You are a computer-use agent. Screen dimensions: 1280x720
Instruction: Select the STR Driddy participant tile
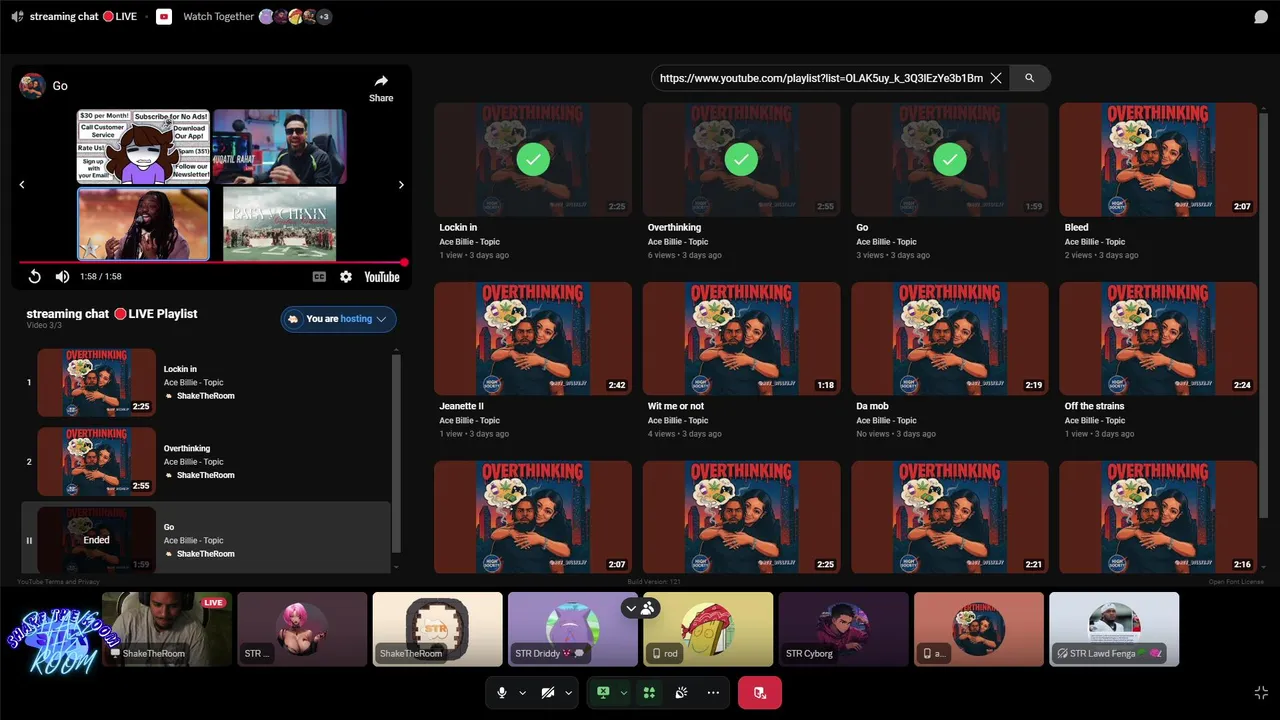573,629
